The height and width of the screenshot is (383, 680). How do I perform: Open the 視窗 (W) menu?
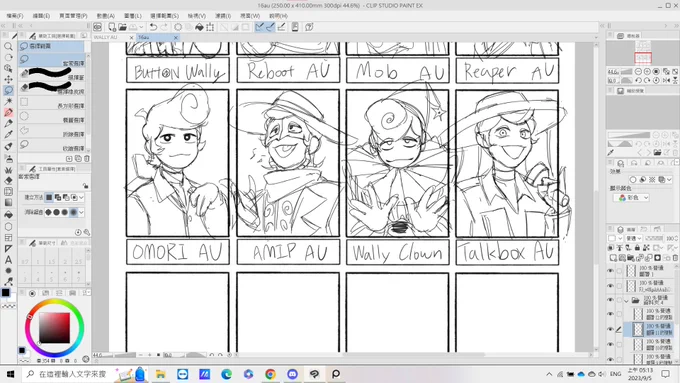pyautogui.click(x=250, y=16)
